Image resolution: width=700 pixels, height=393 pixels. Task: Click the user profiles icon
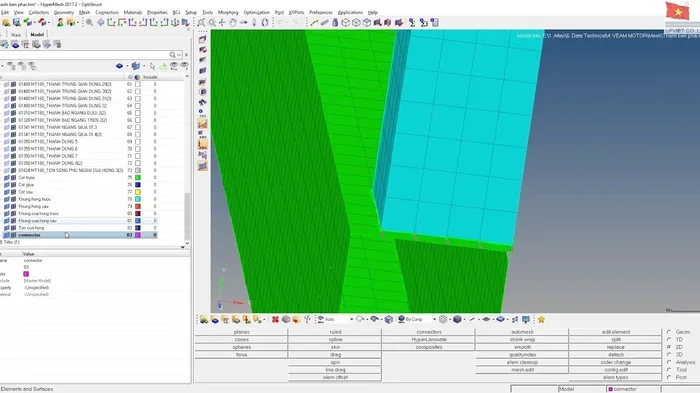tap(60, 22)
